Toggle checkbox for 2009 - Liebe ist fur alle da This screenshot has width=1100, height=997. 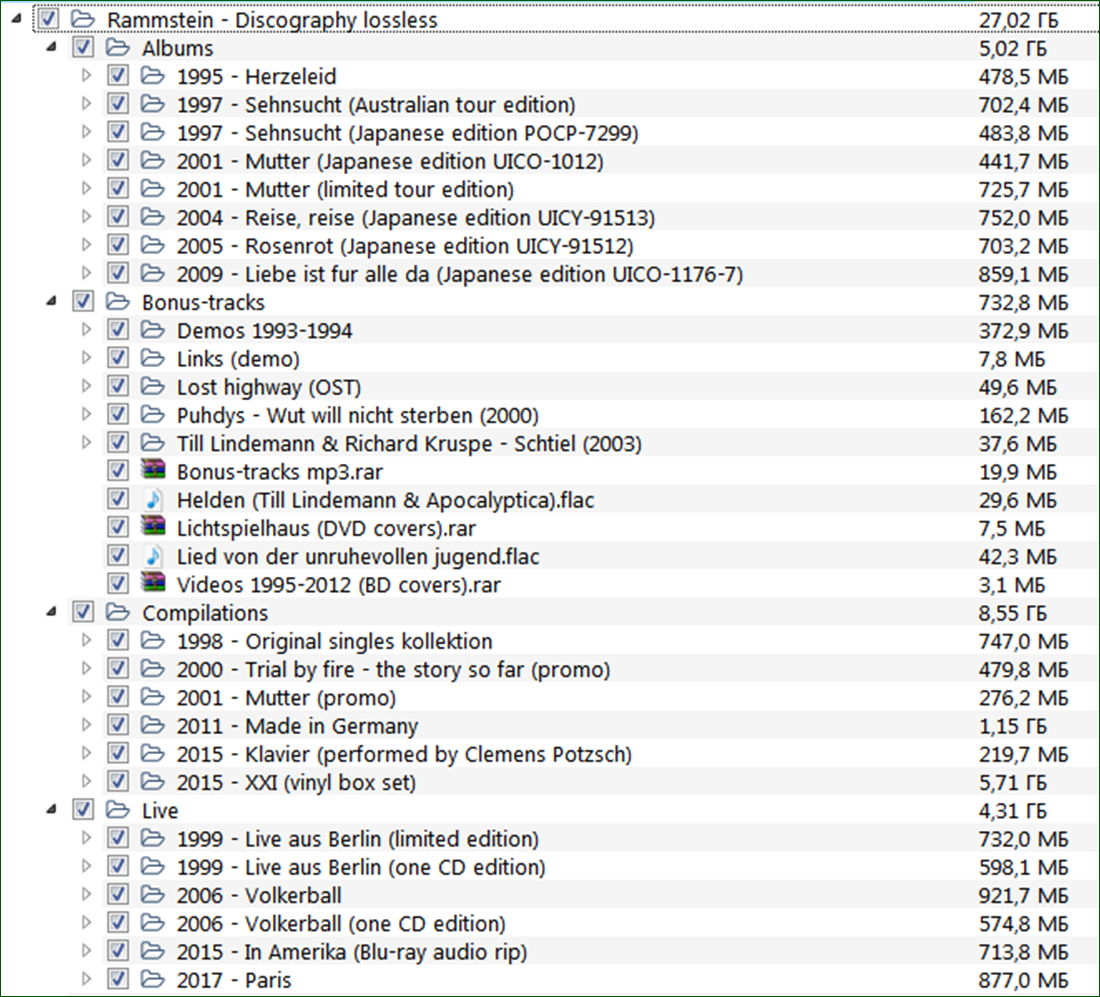click(118, 274)
